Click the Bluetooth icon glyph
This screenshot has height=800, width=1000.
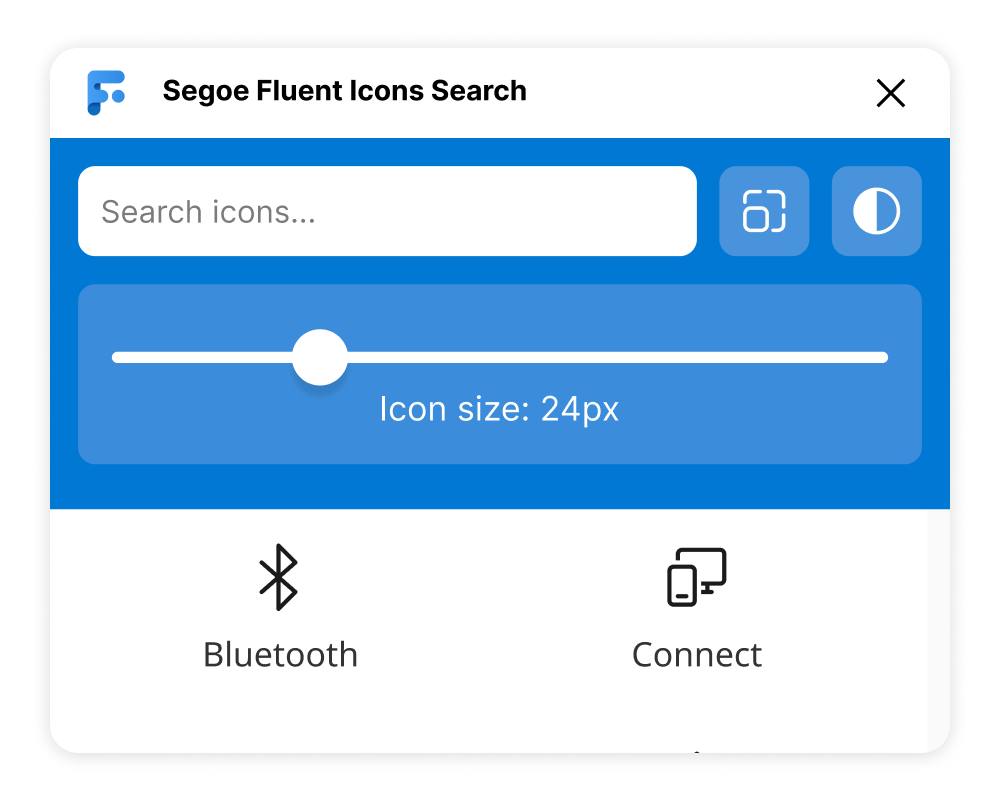(x=279, y=577)
